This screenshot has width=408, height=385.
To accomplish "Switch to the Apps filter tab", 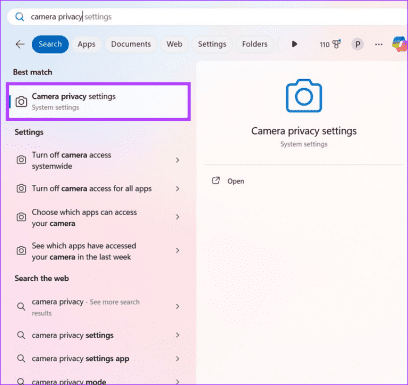I will pyautogui.click(x=86, y=44).
